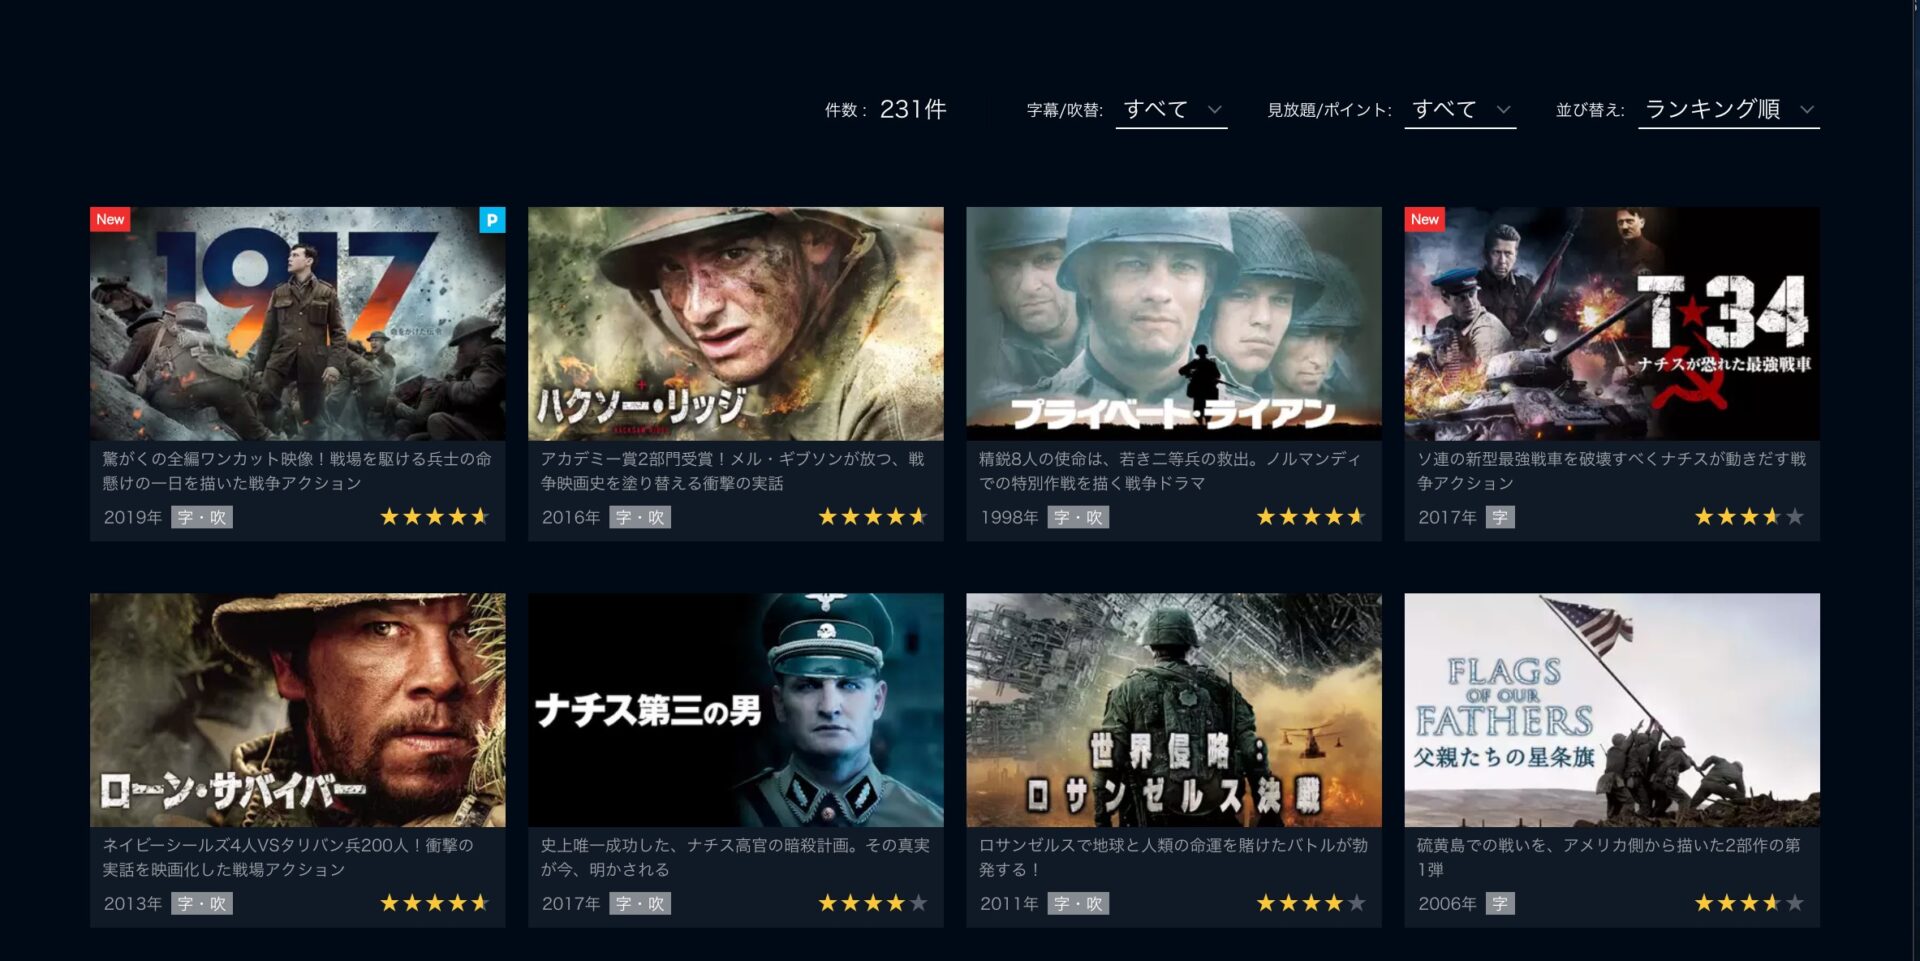Click the 字 tag under 父親たちの星条旗
1920x961 pixels.
click(1500, 903)
